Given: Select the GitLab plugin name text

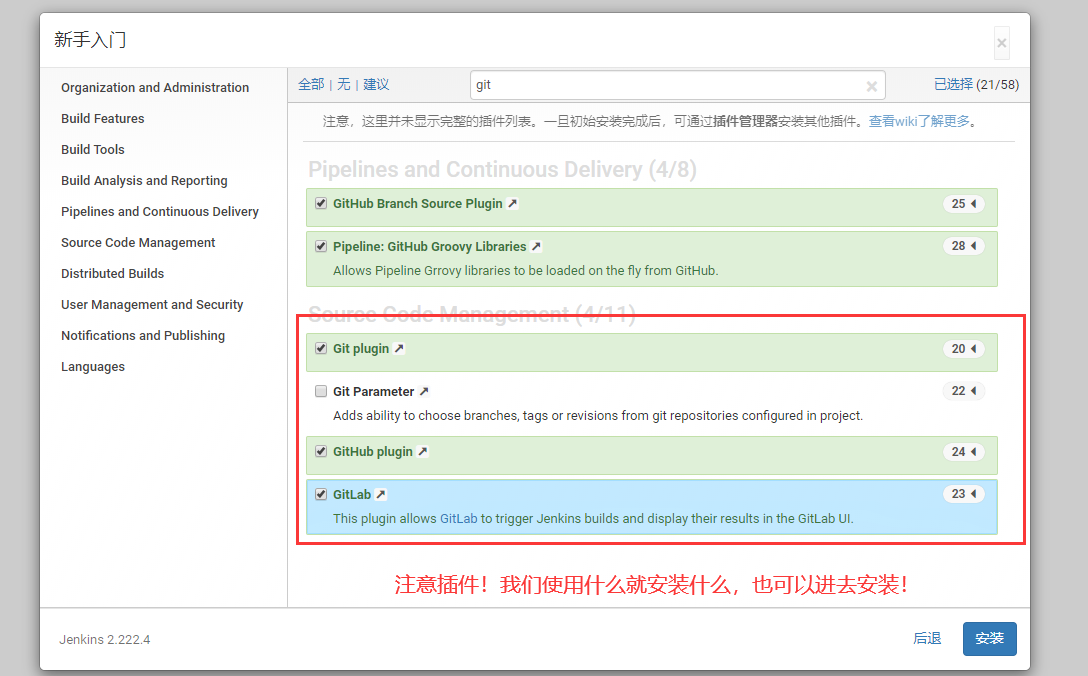Looking at the screenshot, I should pyautogui.click(x=352, y=494).
